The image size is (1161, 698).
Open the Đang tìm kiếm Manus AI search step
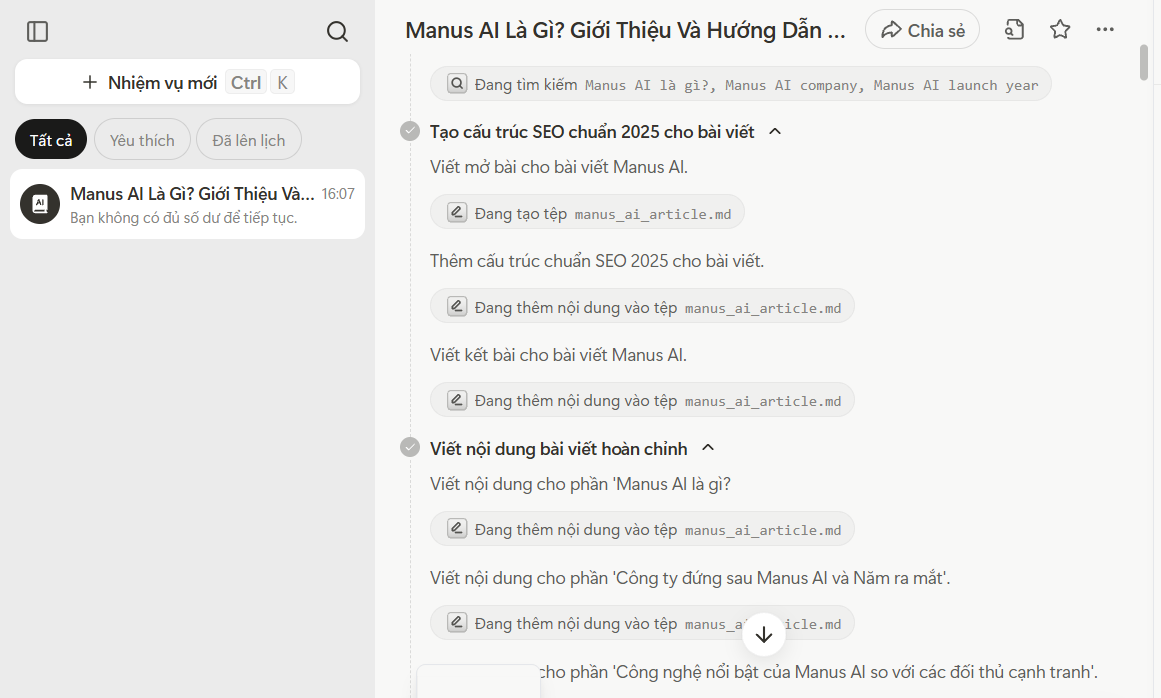(740, 84)
